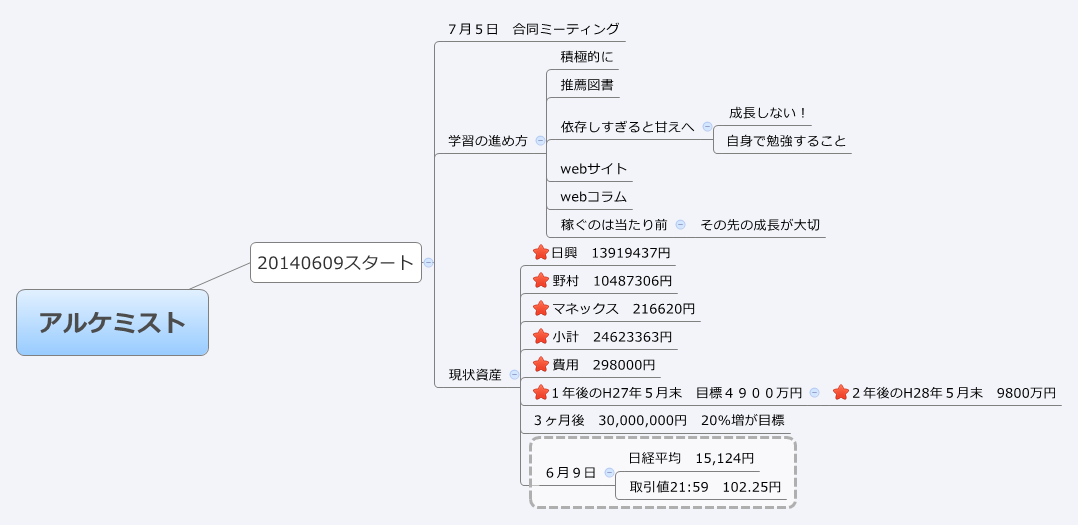1078x525 pixels.
Task: Click the star marker on 野村
Action: point(541,281)
